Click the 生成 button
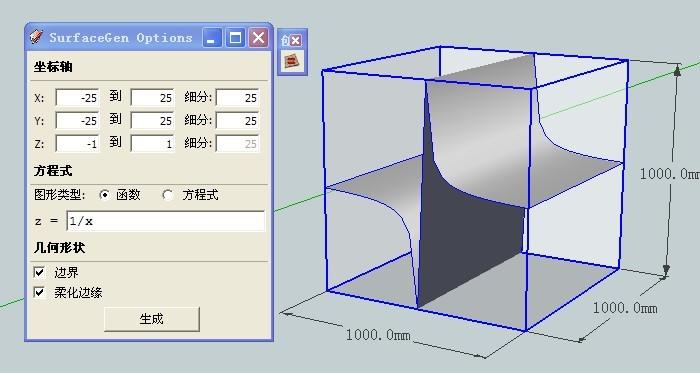Image resolution: width=700 pixels, height=373 pixels. point(152,319)
